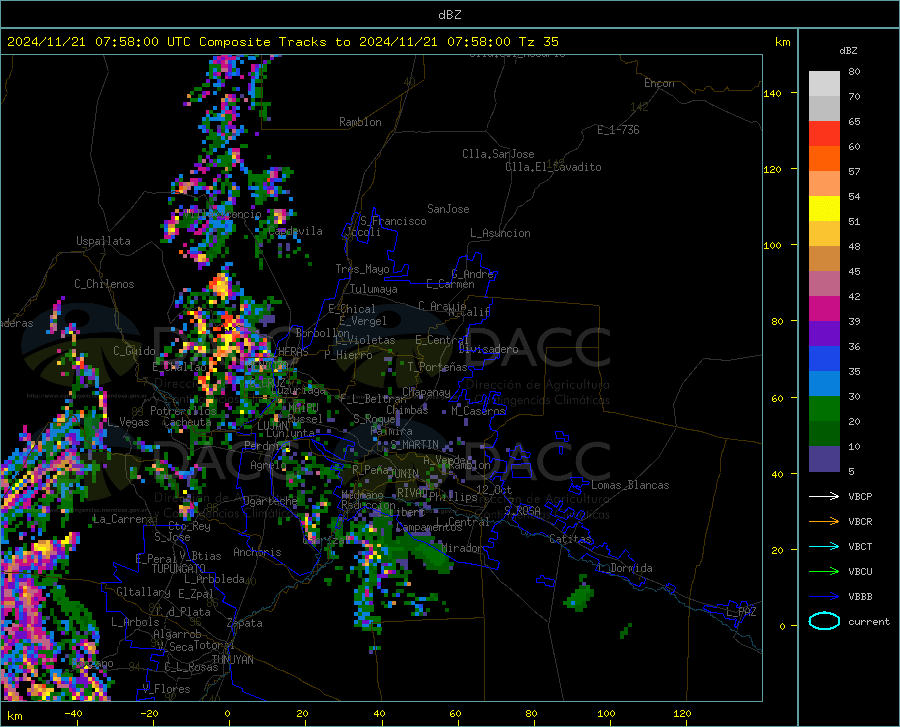
Task: Click the 'VBCR' legend label
Action: tap(860, 522)
